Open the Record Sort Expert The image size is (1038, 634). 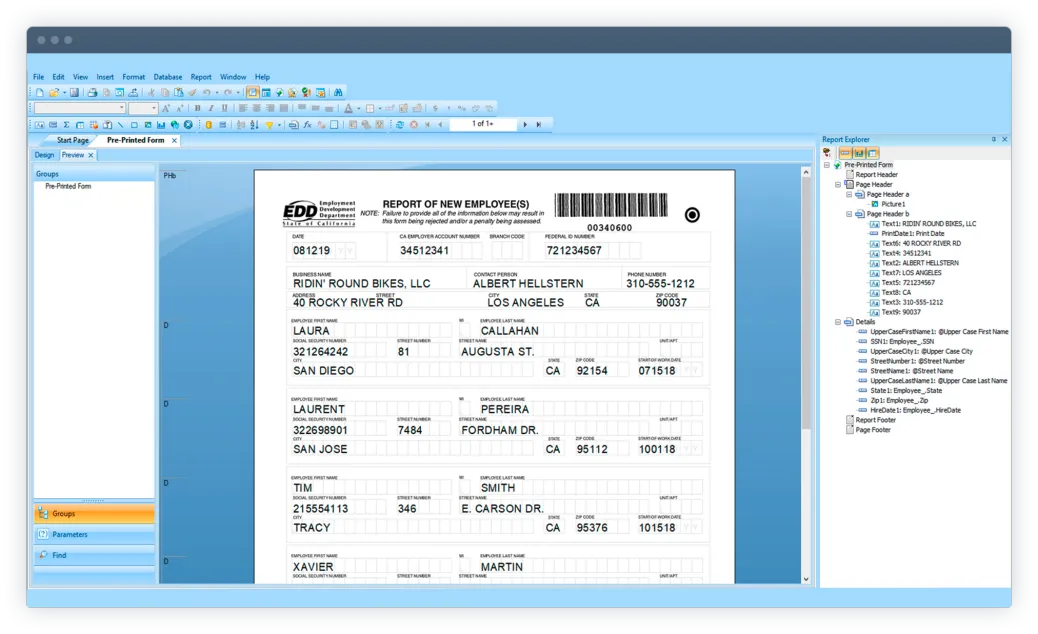coord(253,123)
